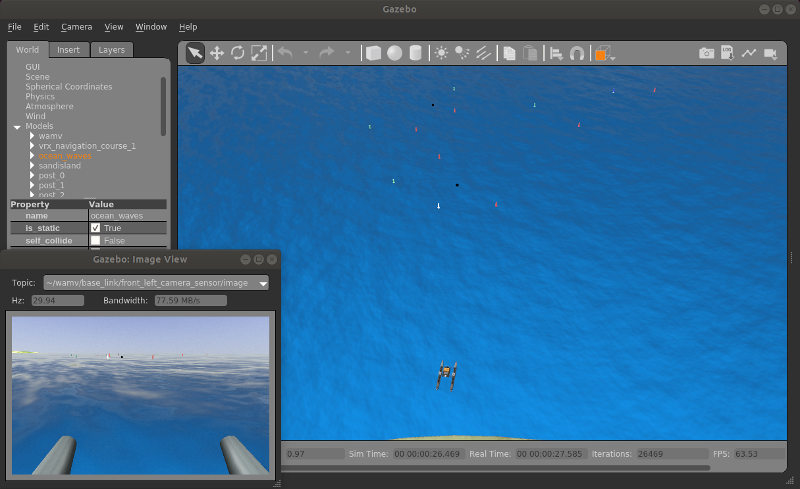This screenshot has width=800, height=489.
Task: Insert a sphere shape
Action: [395, 53]
